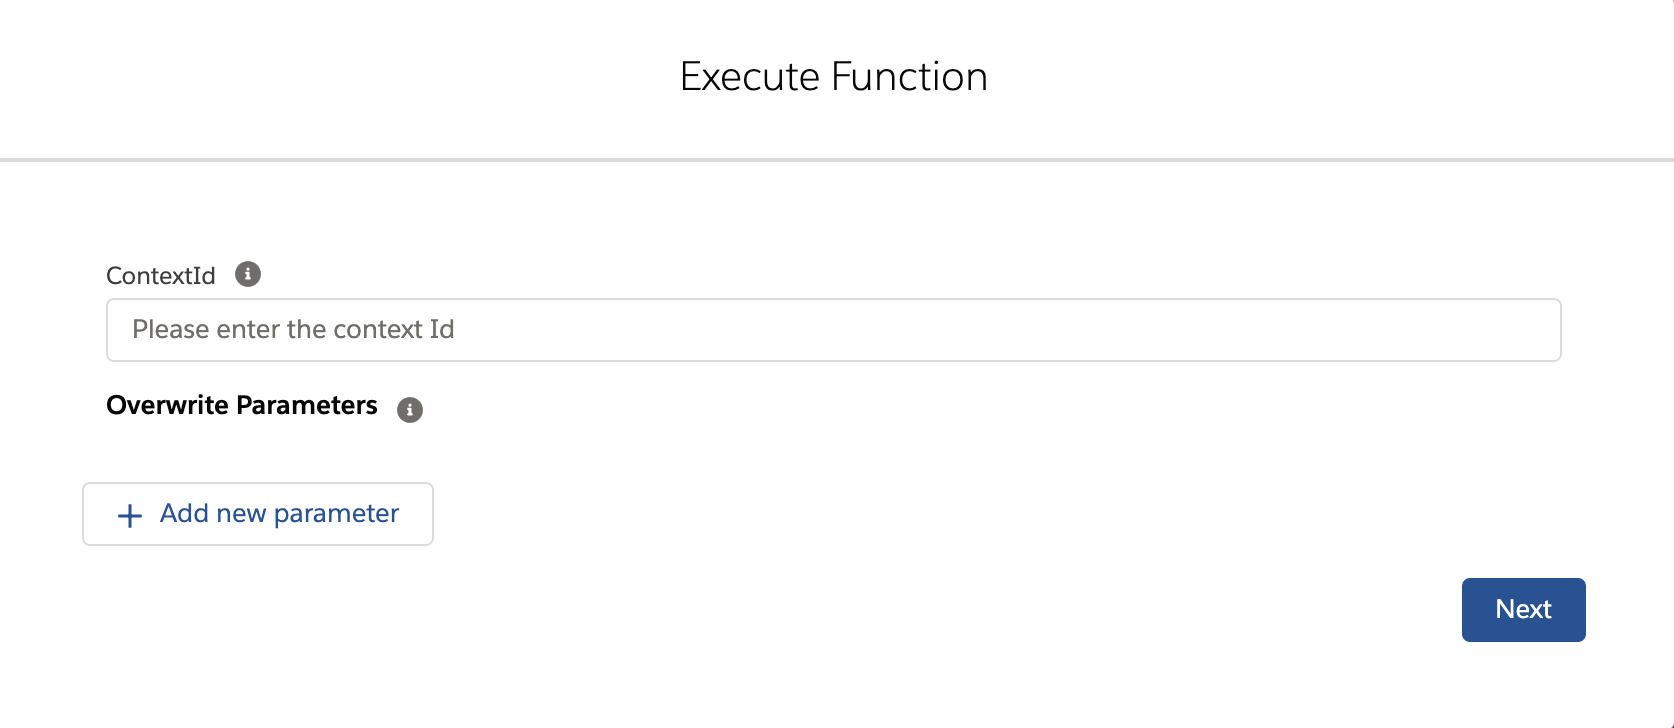Click the ContextId input field
The image size is (1674, 728).
pos(833,330)
